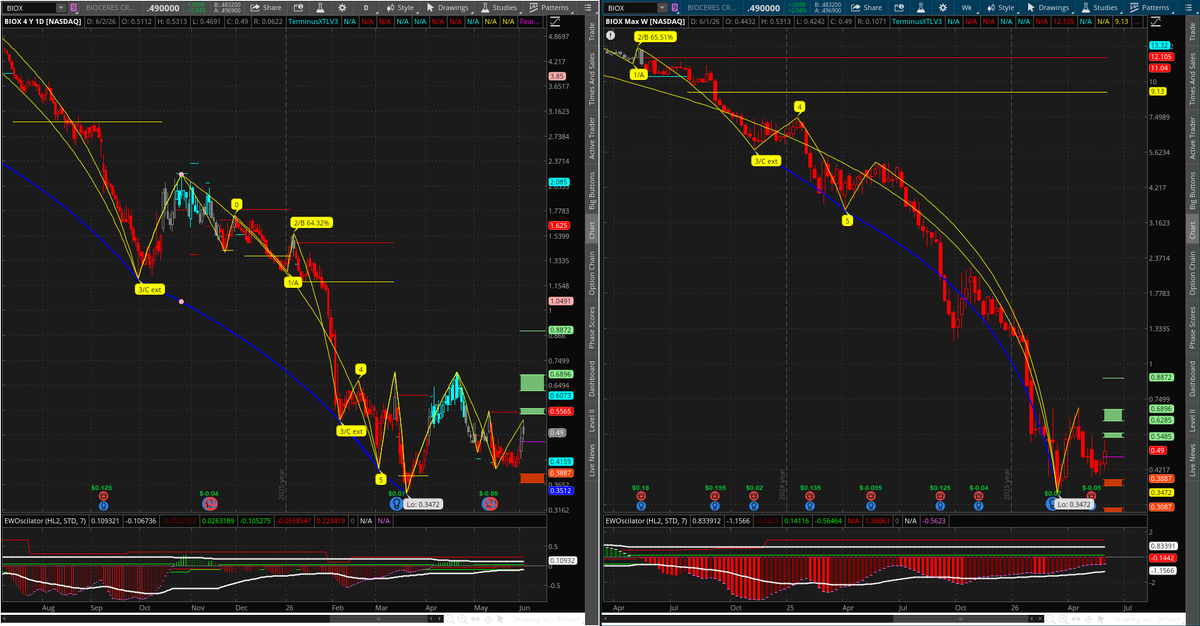Click the right chart's Share button
The image size is (1200, 626).
866,8
